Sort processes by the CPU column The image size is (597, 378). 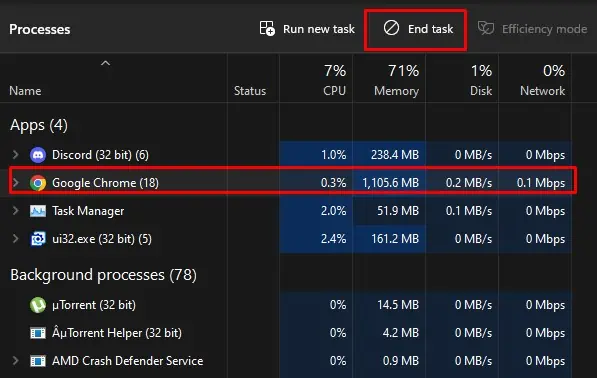click(x=316, y=80)
